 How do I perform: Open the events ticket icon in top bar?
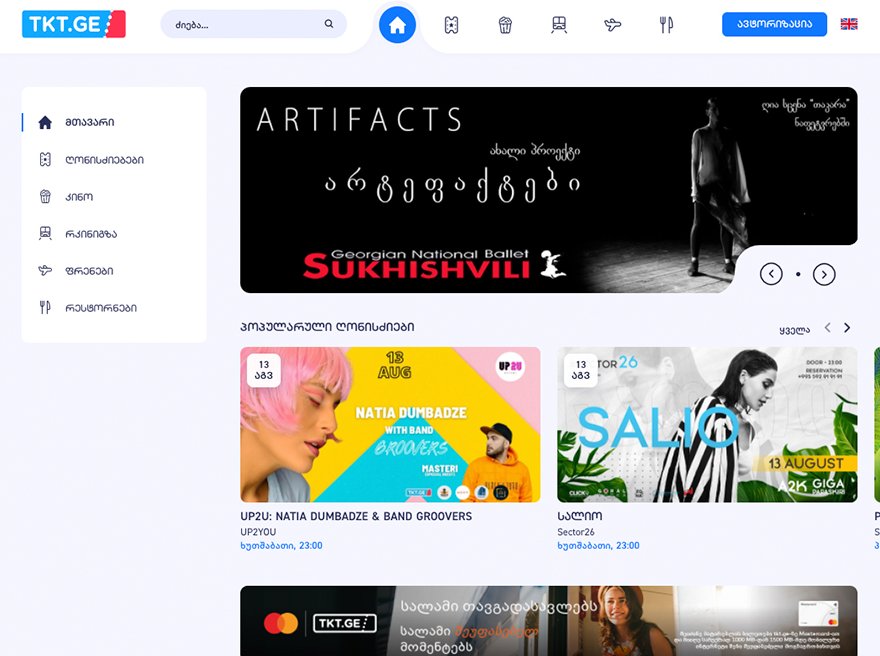point(451,25)
